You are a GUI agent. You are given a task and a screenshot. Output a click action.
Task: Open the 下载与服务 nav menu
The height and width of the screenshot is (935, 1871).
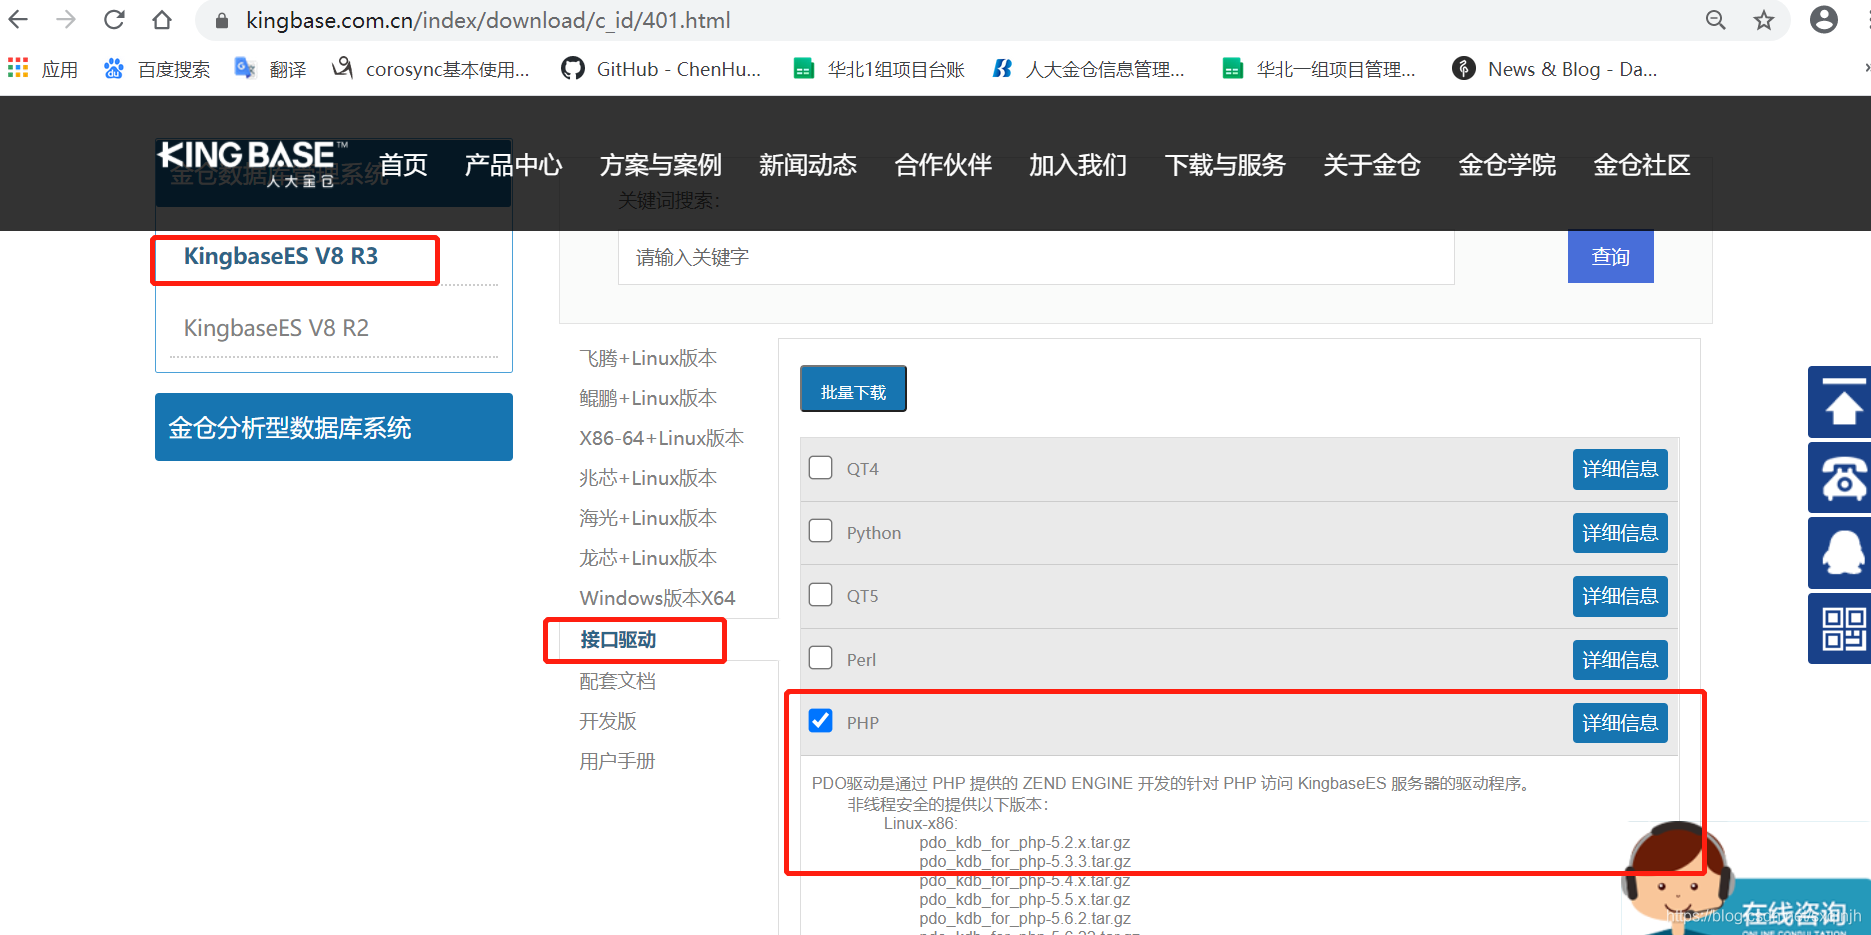1225,165
